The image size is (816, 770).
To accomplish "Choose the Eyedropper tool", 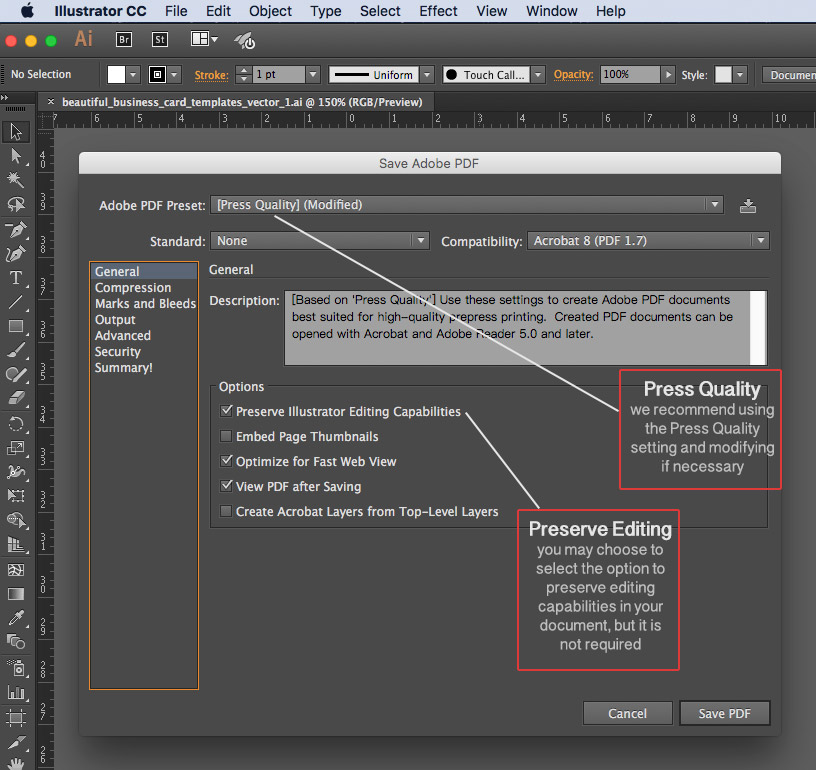I will point(16,617).
